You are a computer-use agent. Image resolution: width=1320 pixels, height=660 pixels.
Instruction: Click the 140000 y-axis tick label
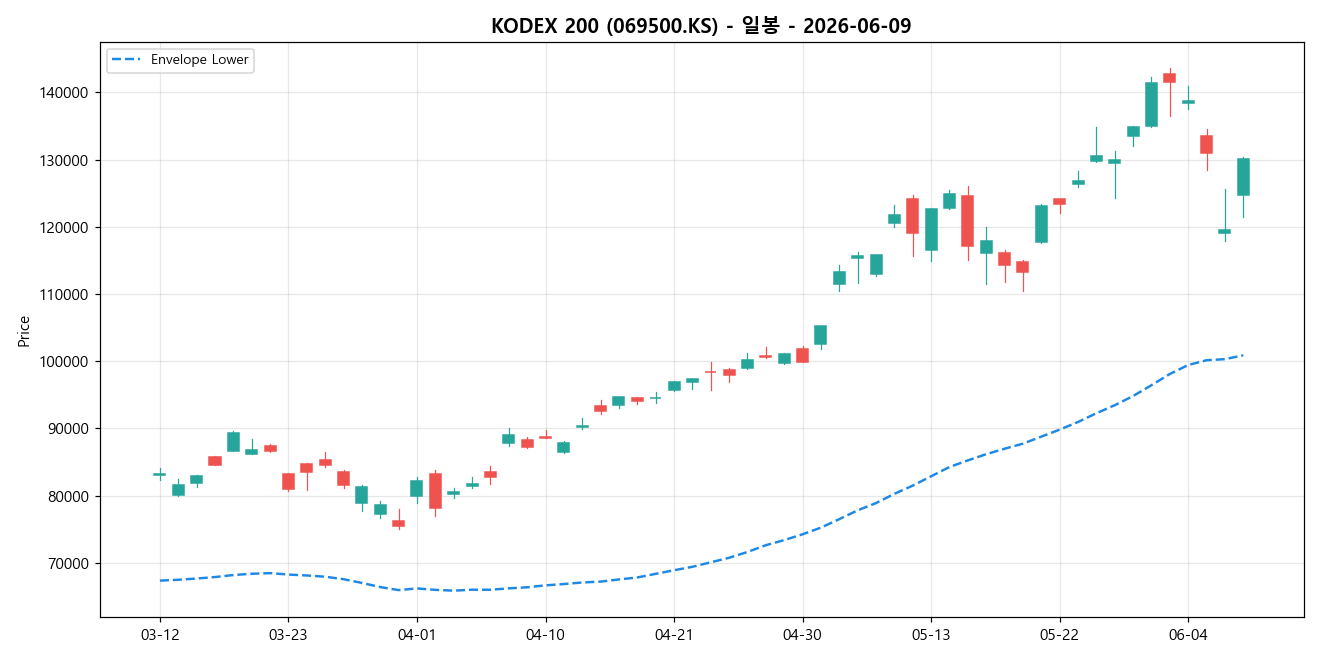66,93
